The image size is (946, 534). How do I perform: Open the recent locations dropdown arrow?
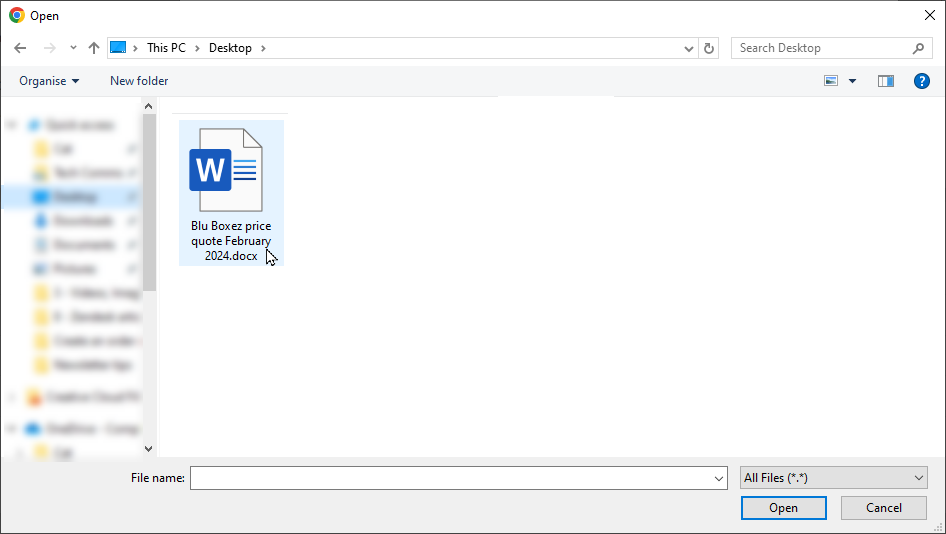point(73,48)
